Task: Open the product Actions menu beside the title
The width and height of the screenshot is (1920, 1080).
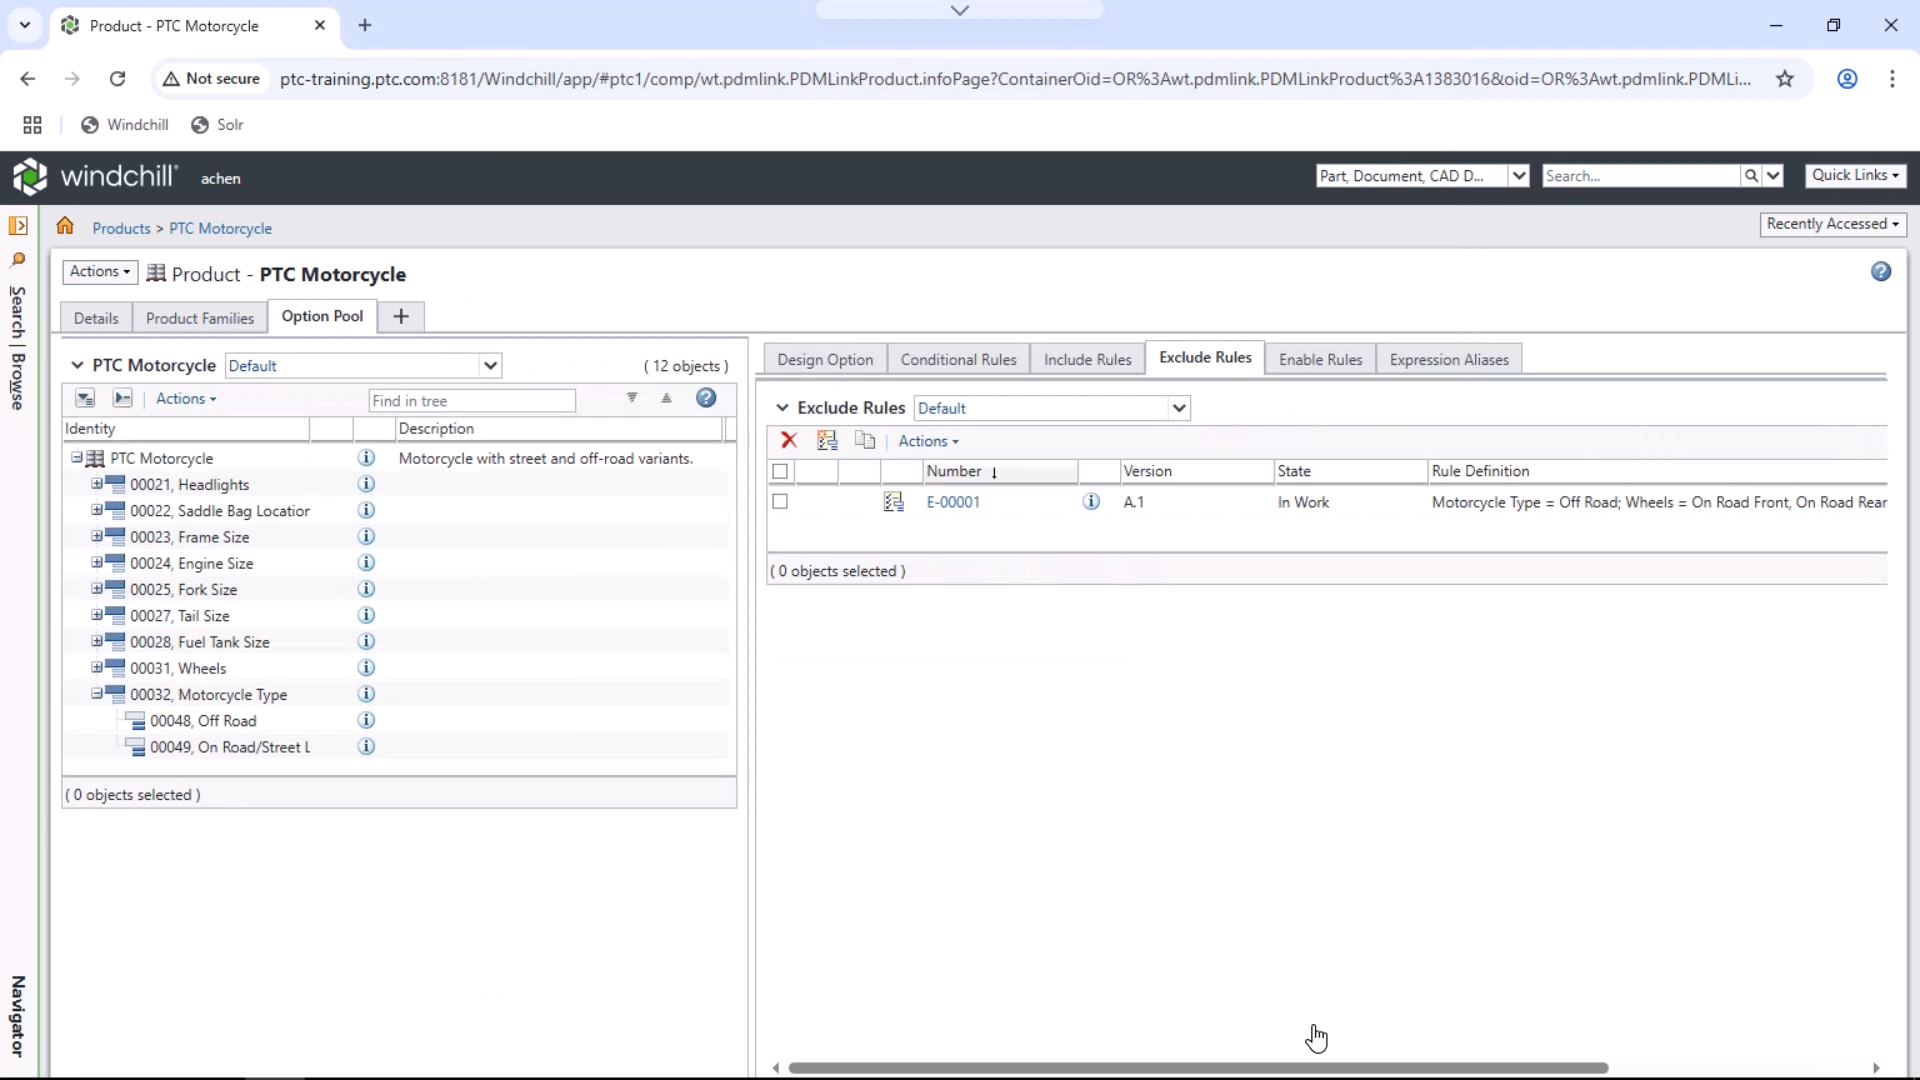Action: [x=100, y=271]
